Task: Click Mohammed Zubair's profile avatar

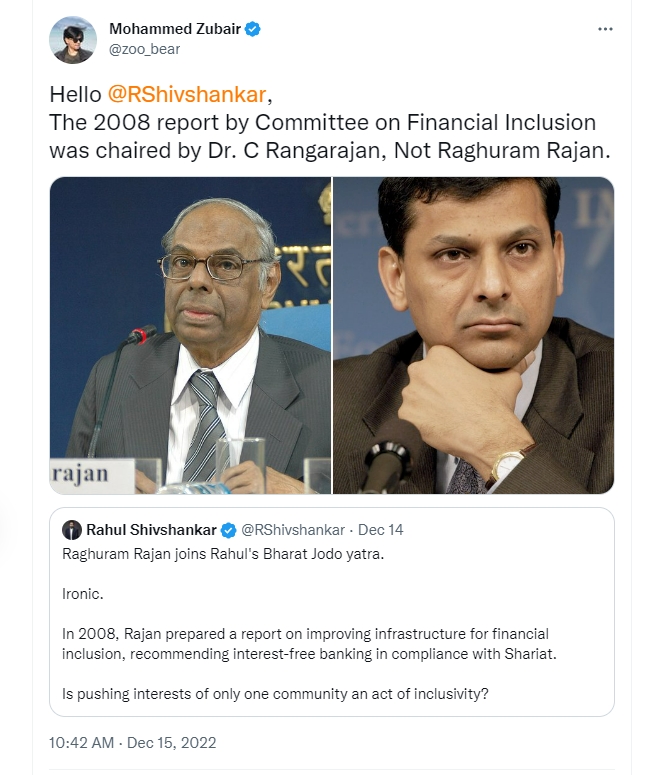Action: [73, 40]
